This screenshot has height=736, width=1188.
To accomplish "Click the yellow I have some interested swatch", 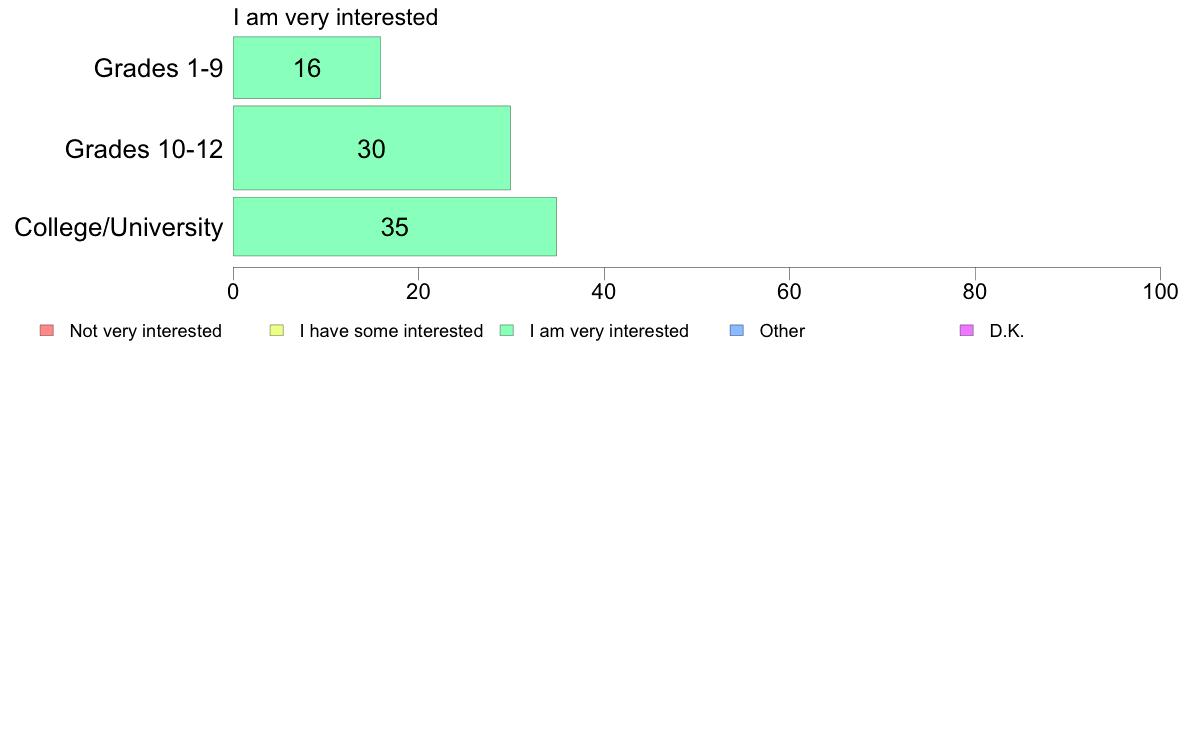I will point(277,330).
